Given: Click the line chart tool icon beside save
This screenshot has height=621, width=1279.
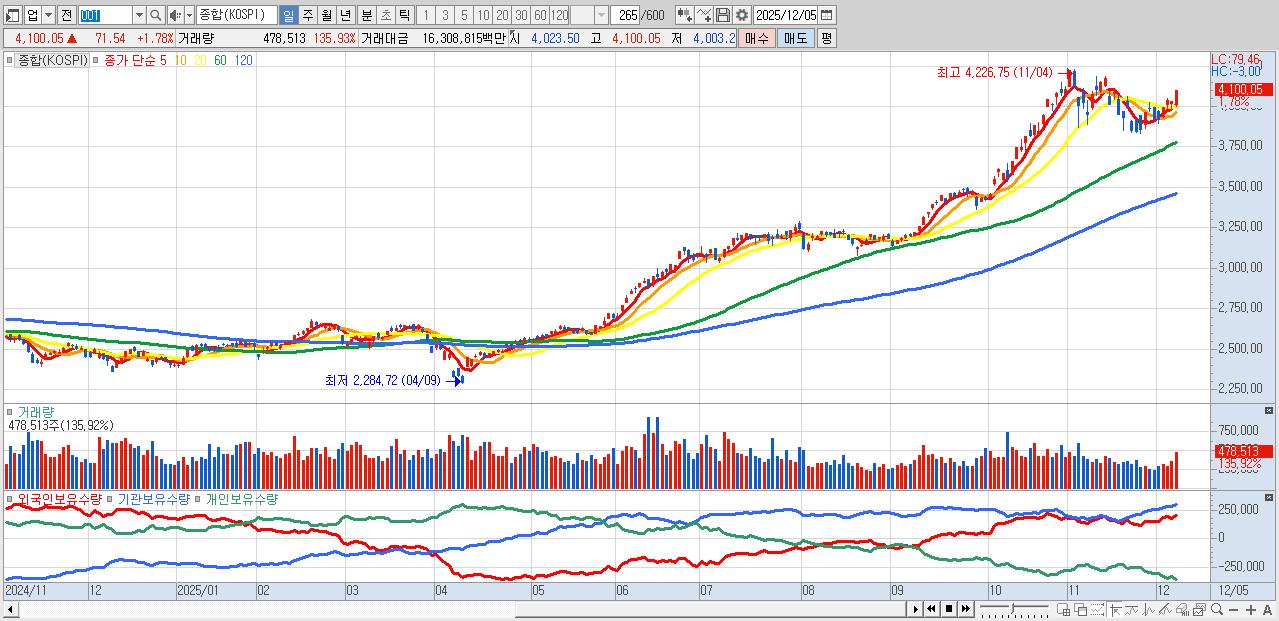Looking at the screenshot, I should point(704,15).
